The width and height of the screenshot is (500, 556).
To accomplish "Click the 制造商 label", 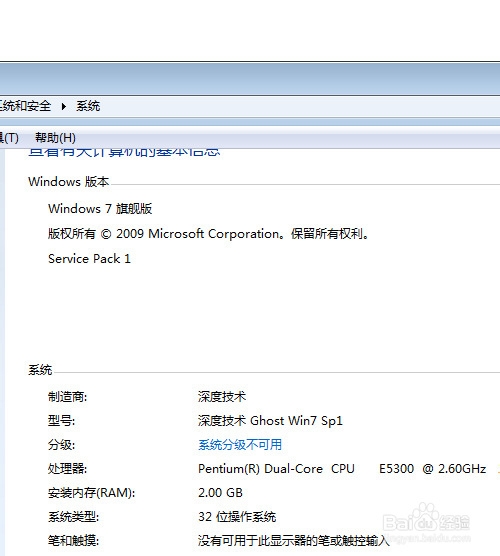I will point(67,396).
